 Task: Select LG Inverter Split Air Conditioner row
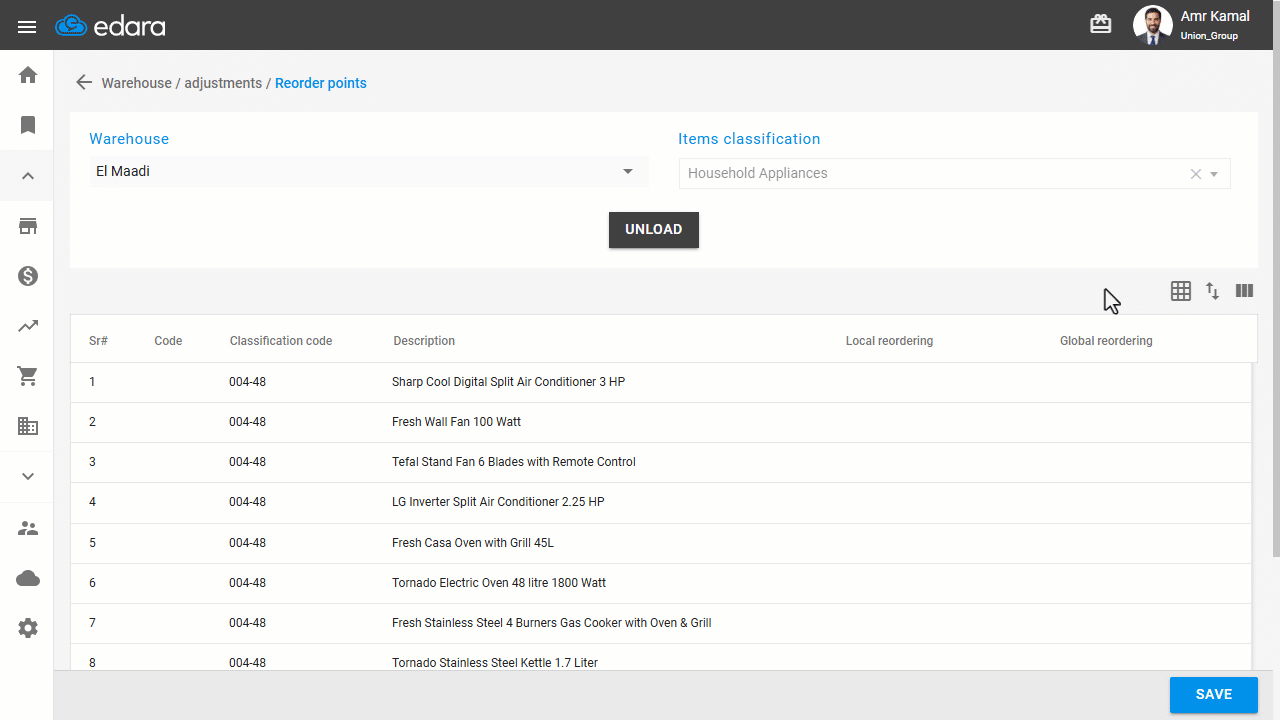point(661,502)
